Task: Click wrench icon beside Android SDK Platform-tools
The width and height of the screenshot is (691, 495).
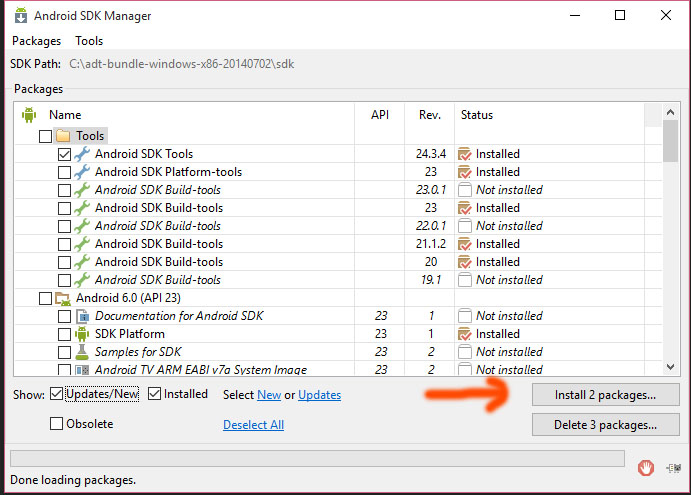Action: coord(82,172)
